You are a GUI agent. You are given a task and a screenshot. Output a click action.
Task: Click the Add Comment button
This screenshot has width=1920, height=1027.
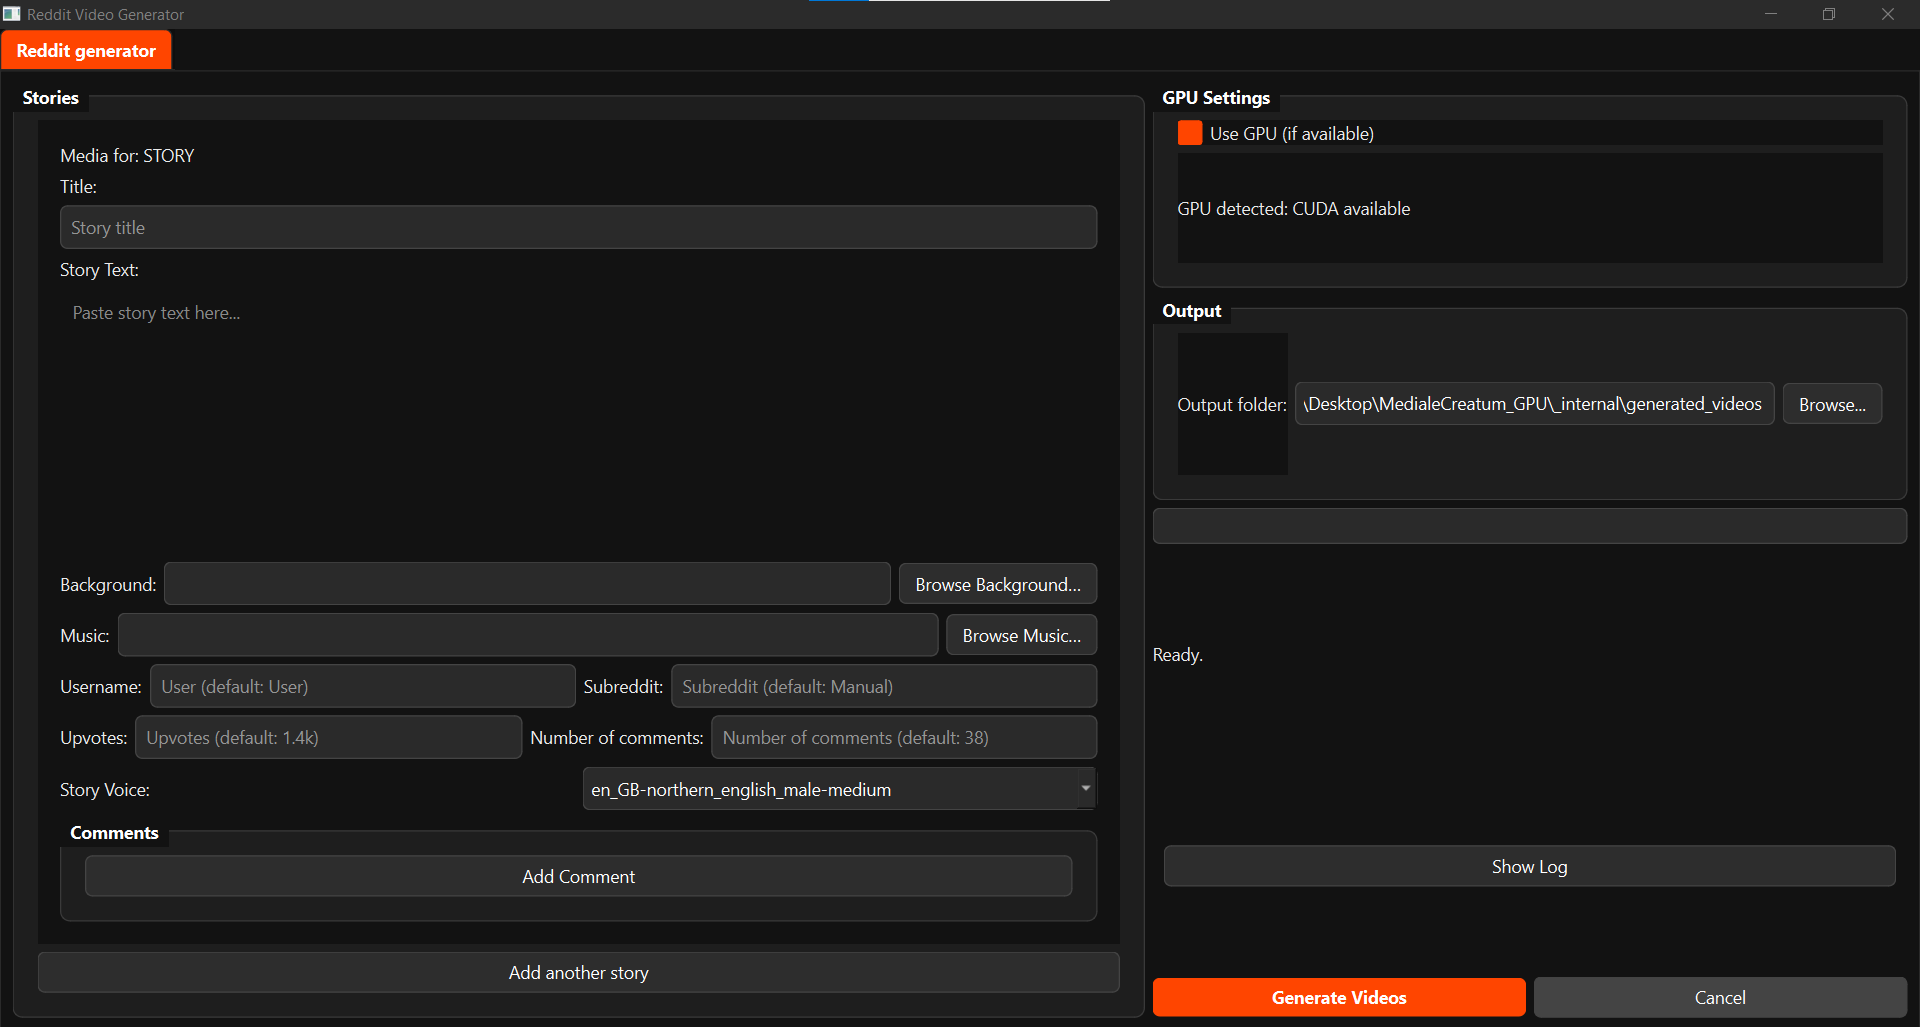(578, 876)
